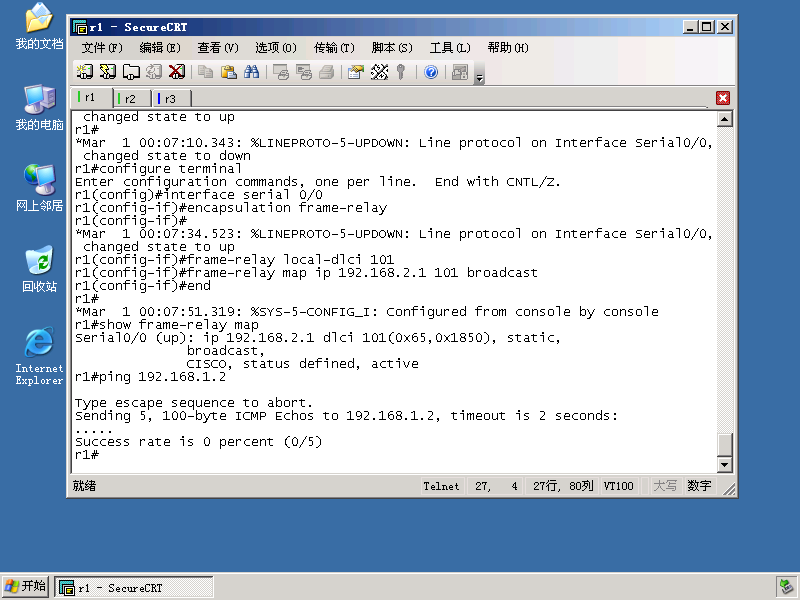Open Session Options from toolbar icon
This screenshot has height=600, width=800.
point(356,72)
